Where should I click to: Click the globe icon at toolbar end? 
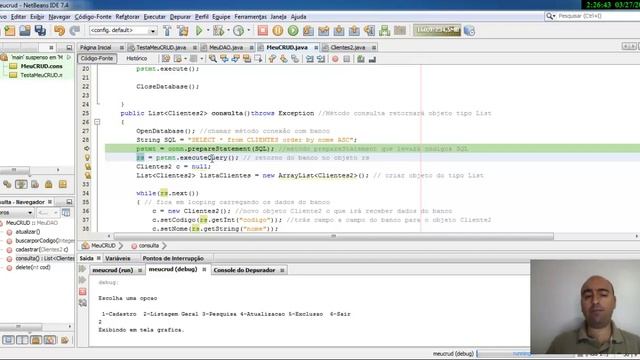[x=469, y=31]
